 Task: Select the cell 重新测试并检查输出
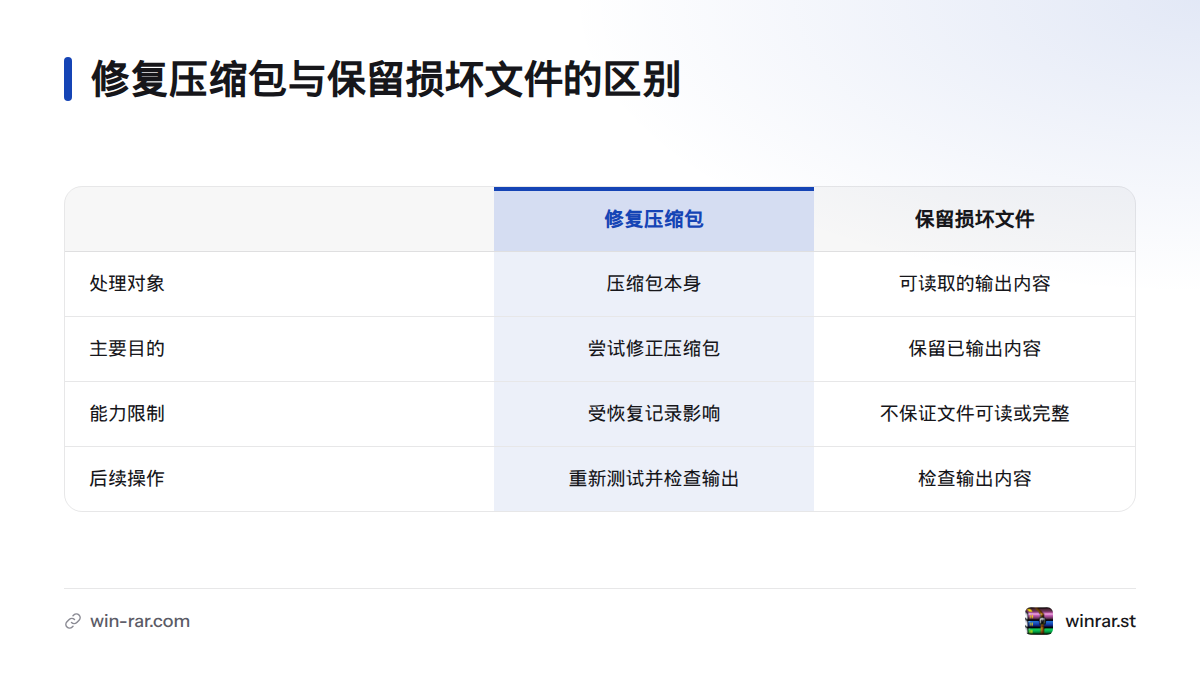pos(654,479)
